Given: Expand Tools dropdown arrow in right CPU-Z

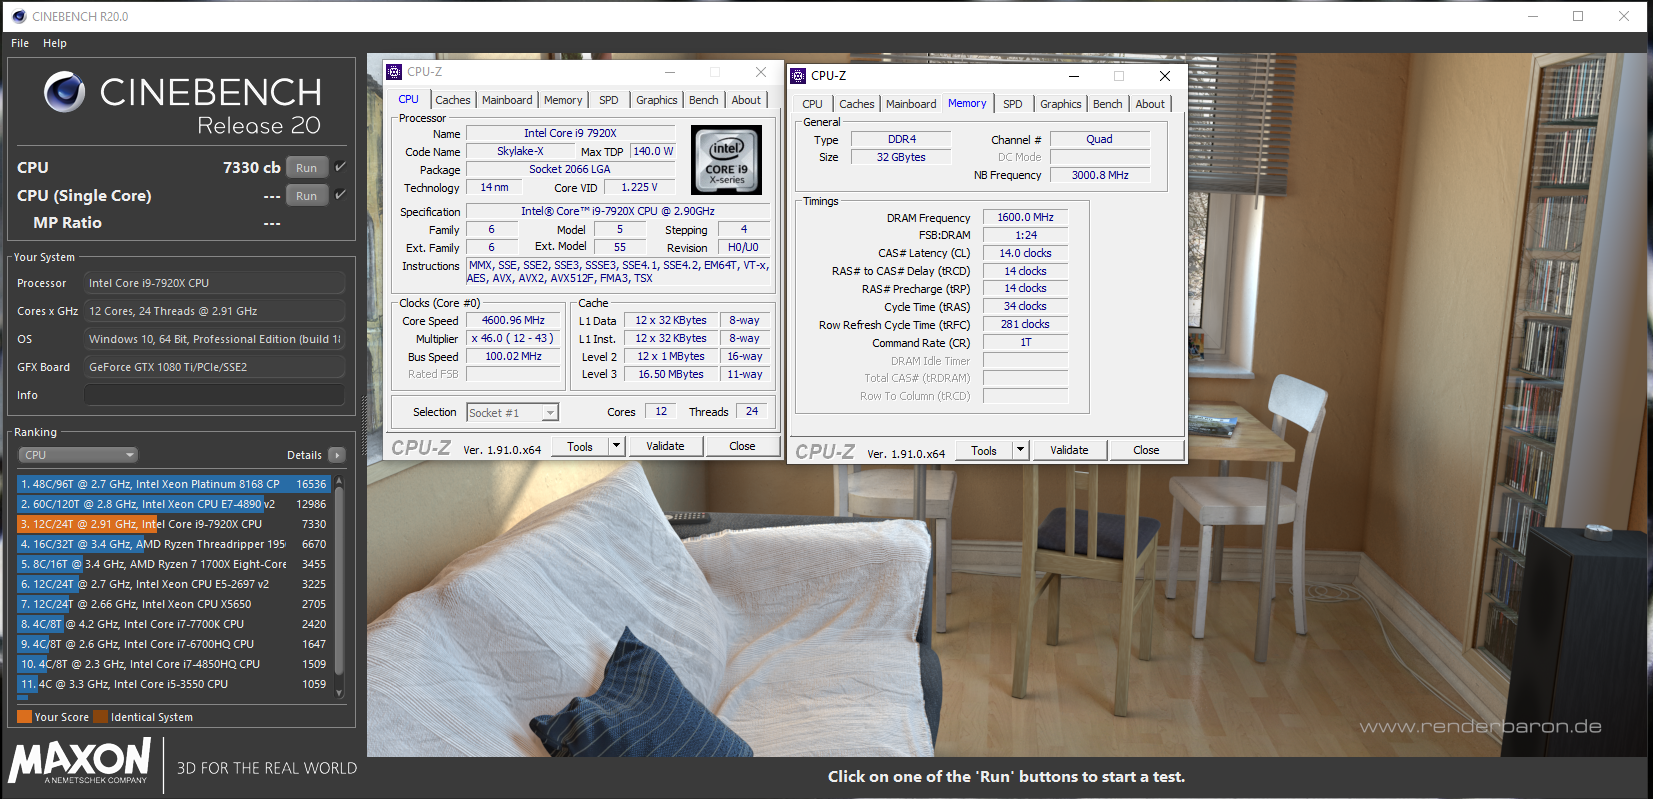Looking at the screenshot, I should [x=1021, y=450].
